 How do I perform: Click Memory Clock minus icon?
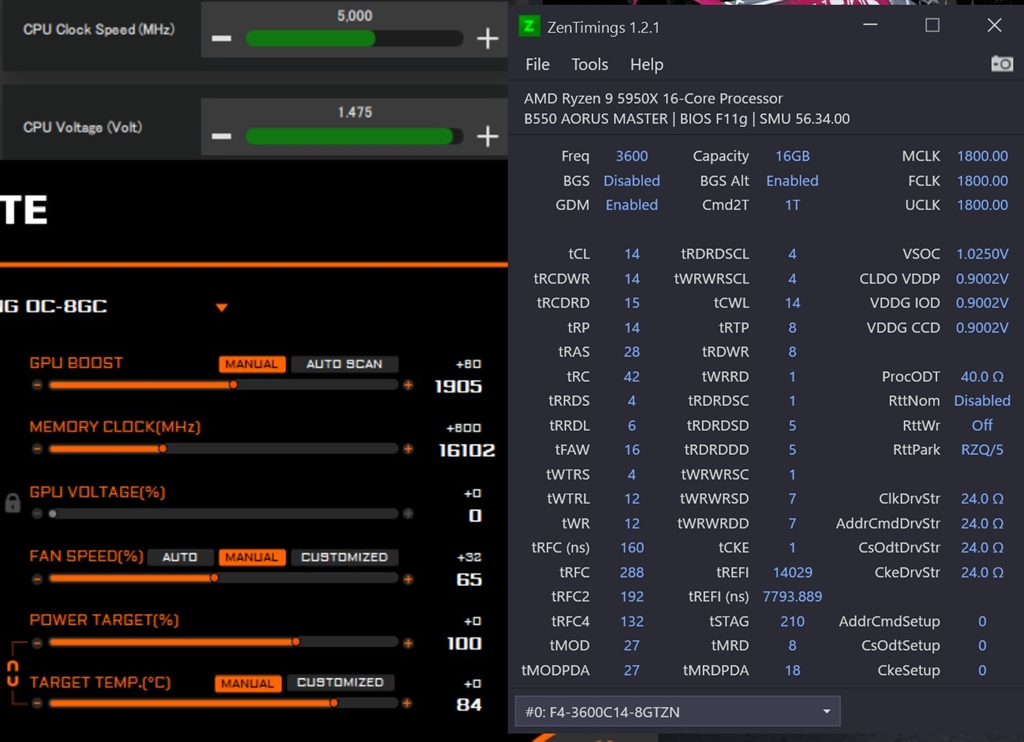(x=37, y=449)
